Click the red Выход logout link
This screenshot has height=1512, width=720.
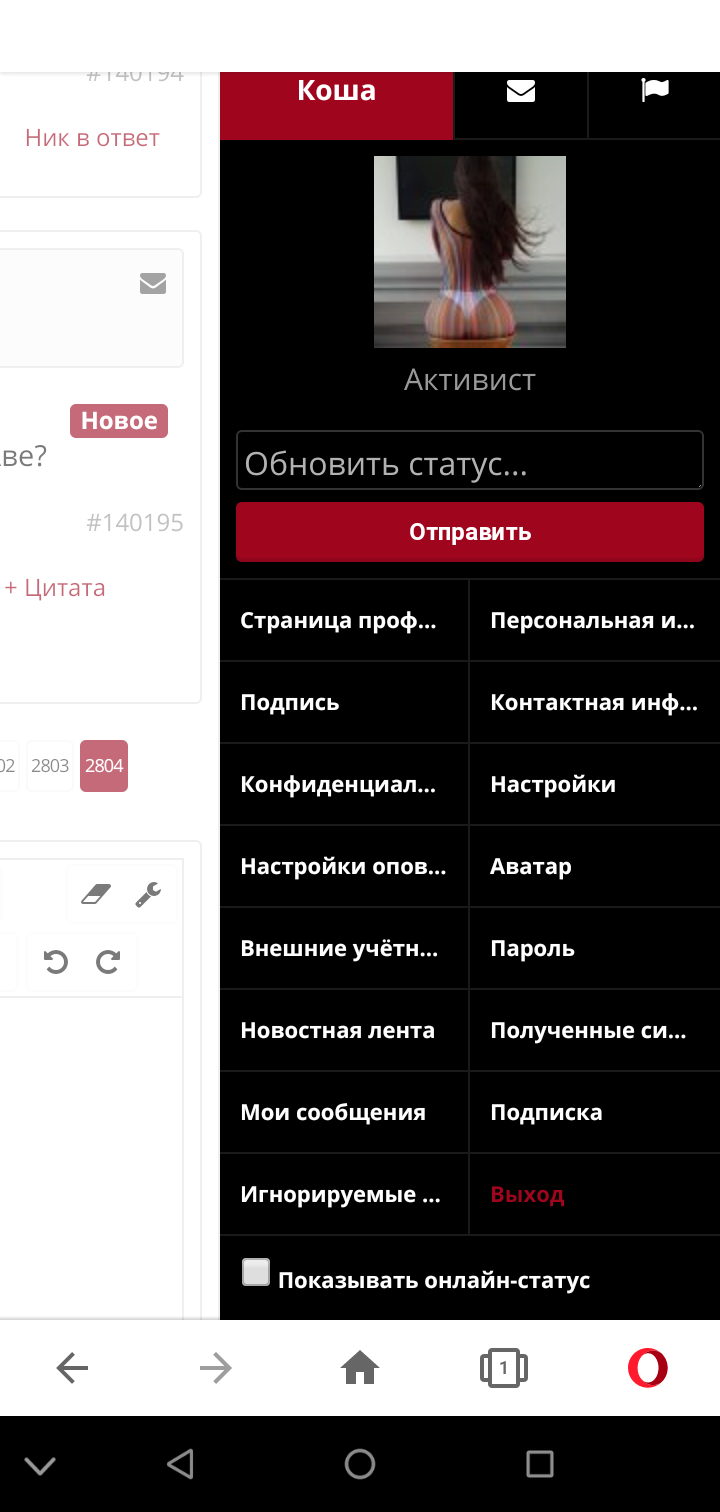pyautogui.click(x=527, y=1194)
